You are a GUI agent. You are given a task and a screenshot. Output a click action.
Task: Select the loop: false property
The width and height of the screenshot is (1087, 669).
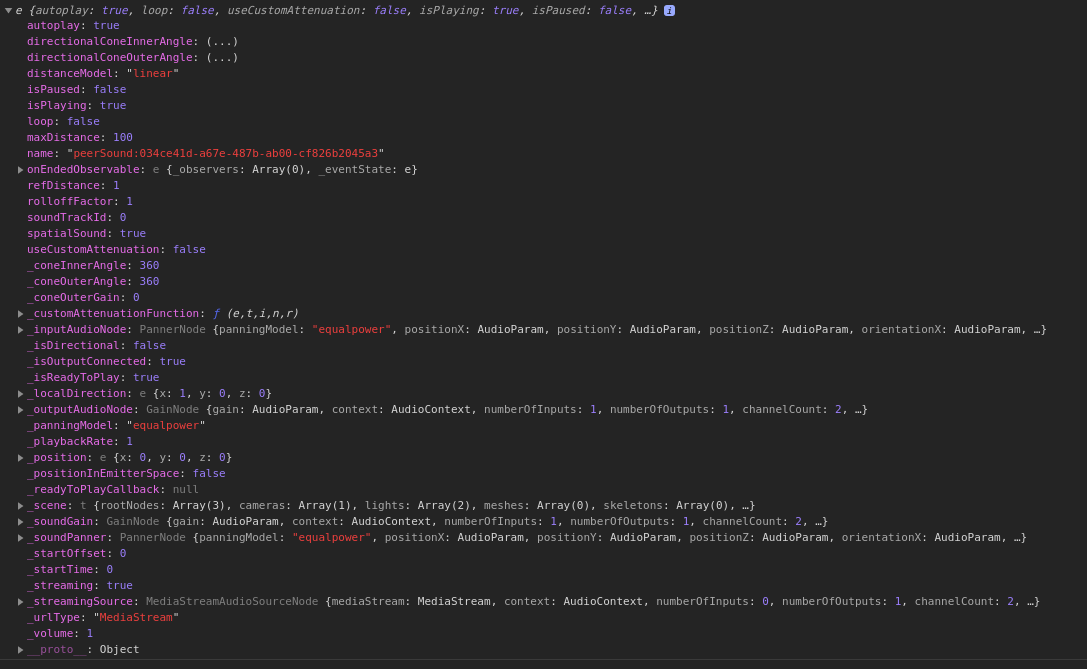(x=63, y=121)
